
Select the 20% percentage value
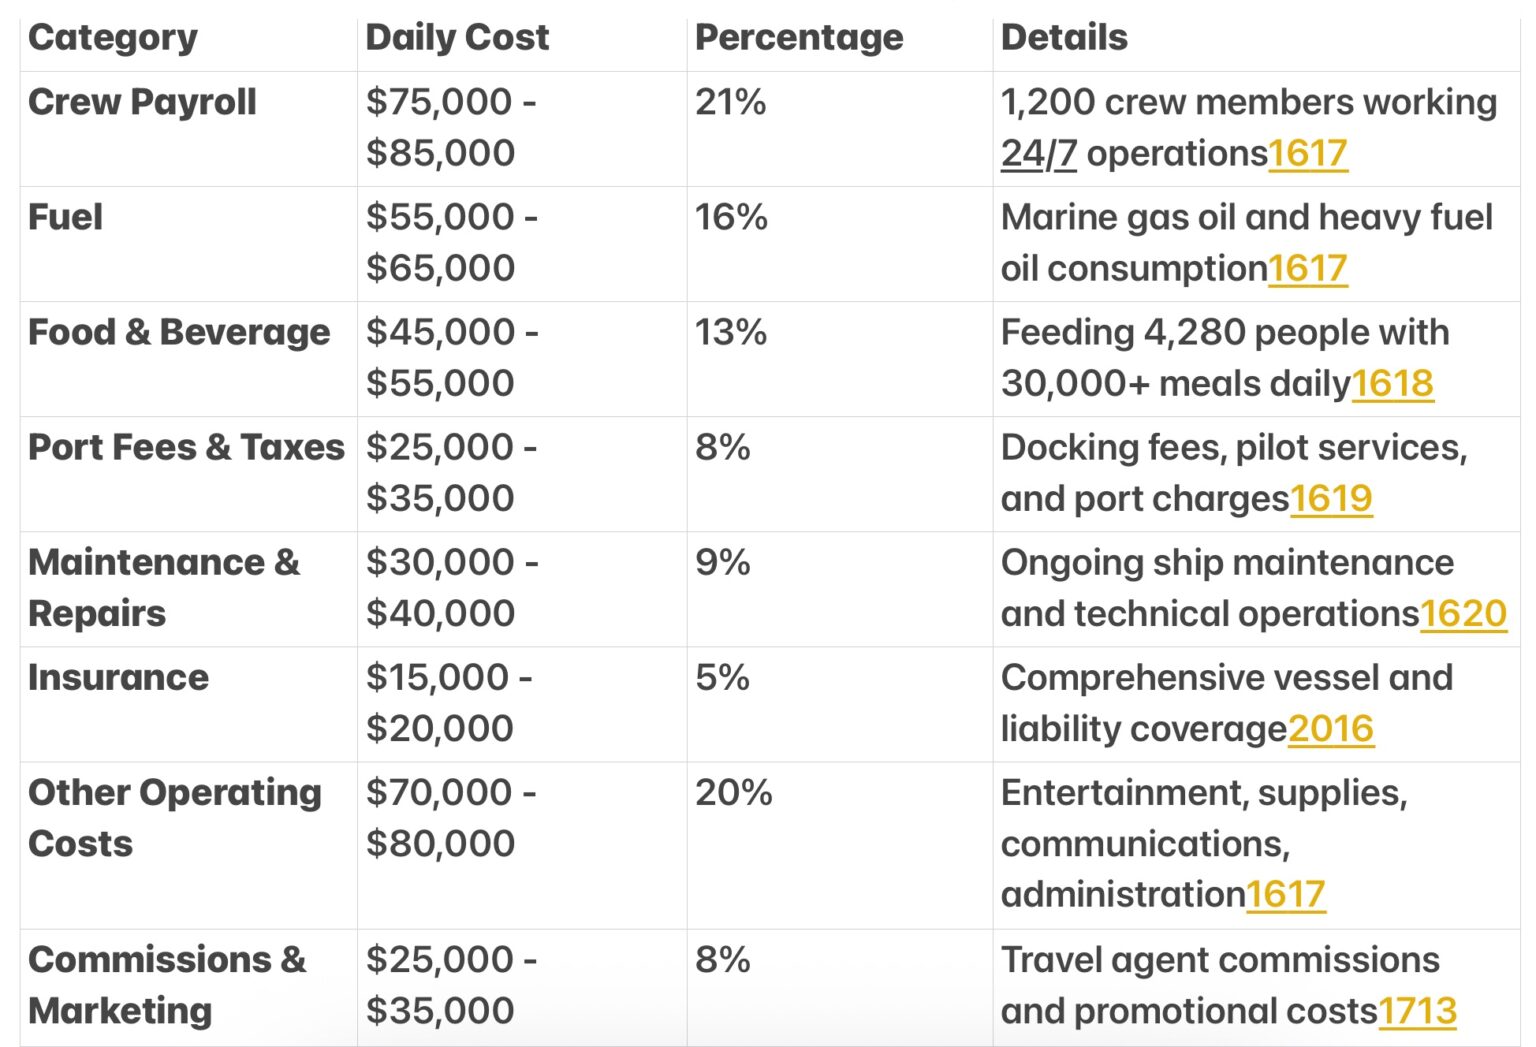734,793
